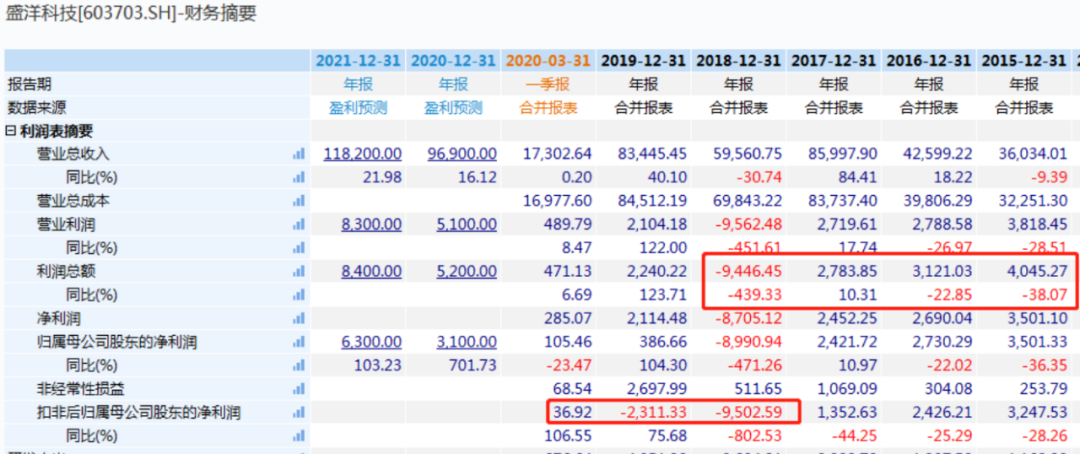Open forecast net profit link 6,300.00
Image resolution: width=1080 pixels, height=454 pixels.
tap(372, 342)
